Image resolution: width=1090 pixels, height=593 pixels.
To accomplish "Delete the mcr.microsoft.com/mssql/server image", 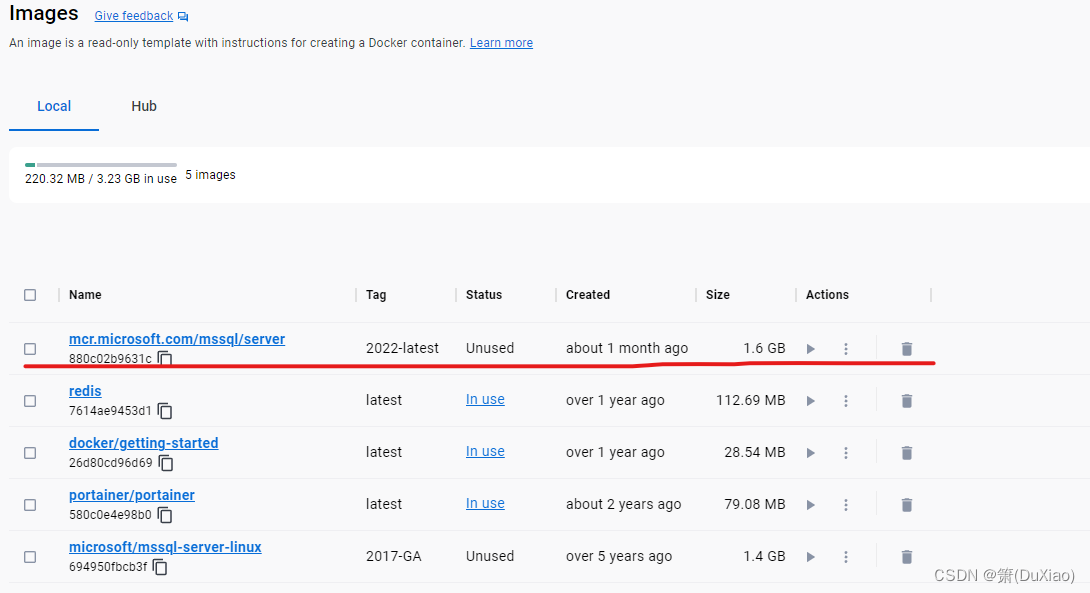I will [x=906, y=349].
